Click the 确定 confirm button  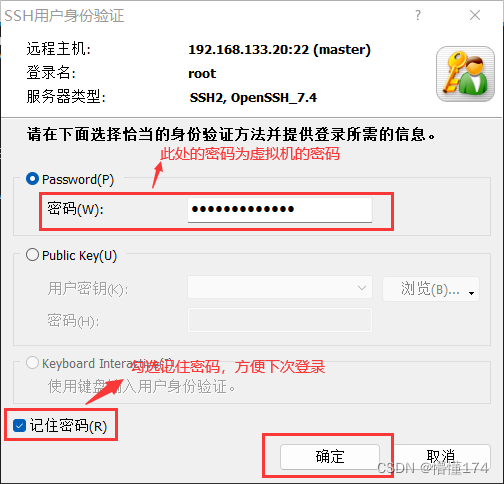click(330, 456)
